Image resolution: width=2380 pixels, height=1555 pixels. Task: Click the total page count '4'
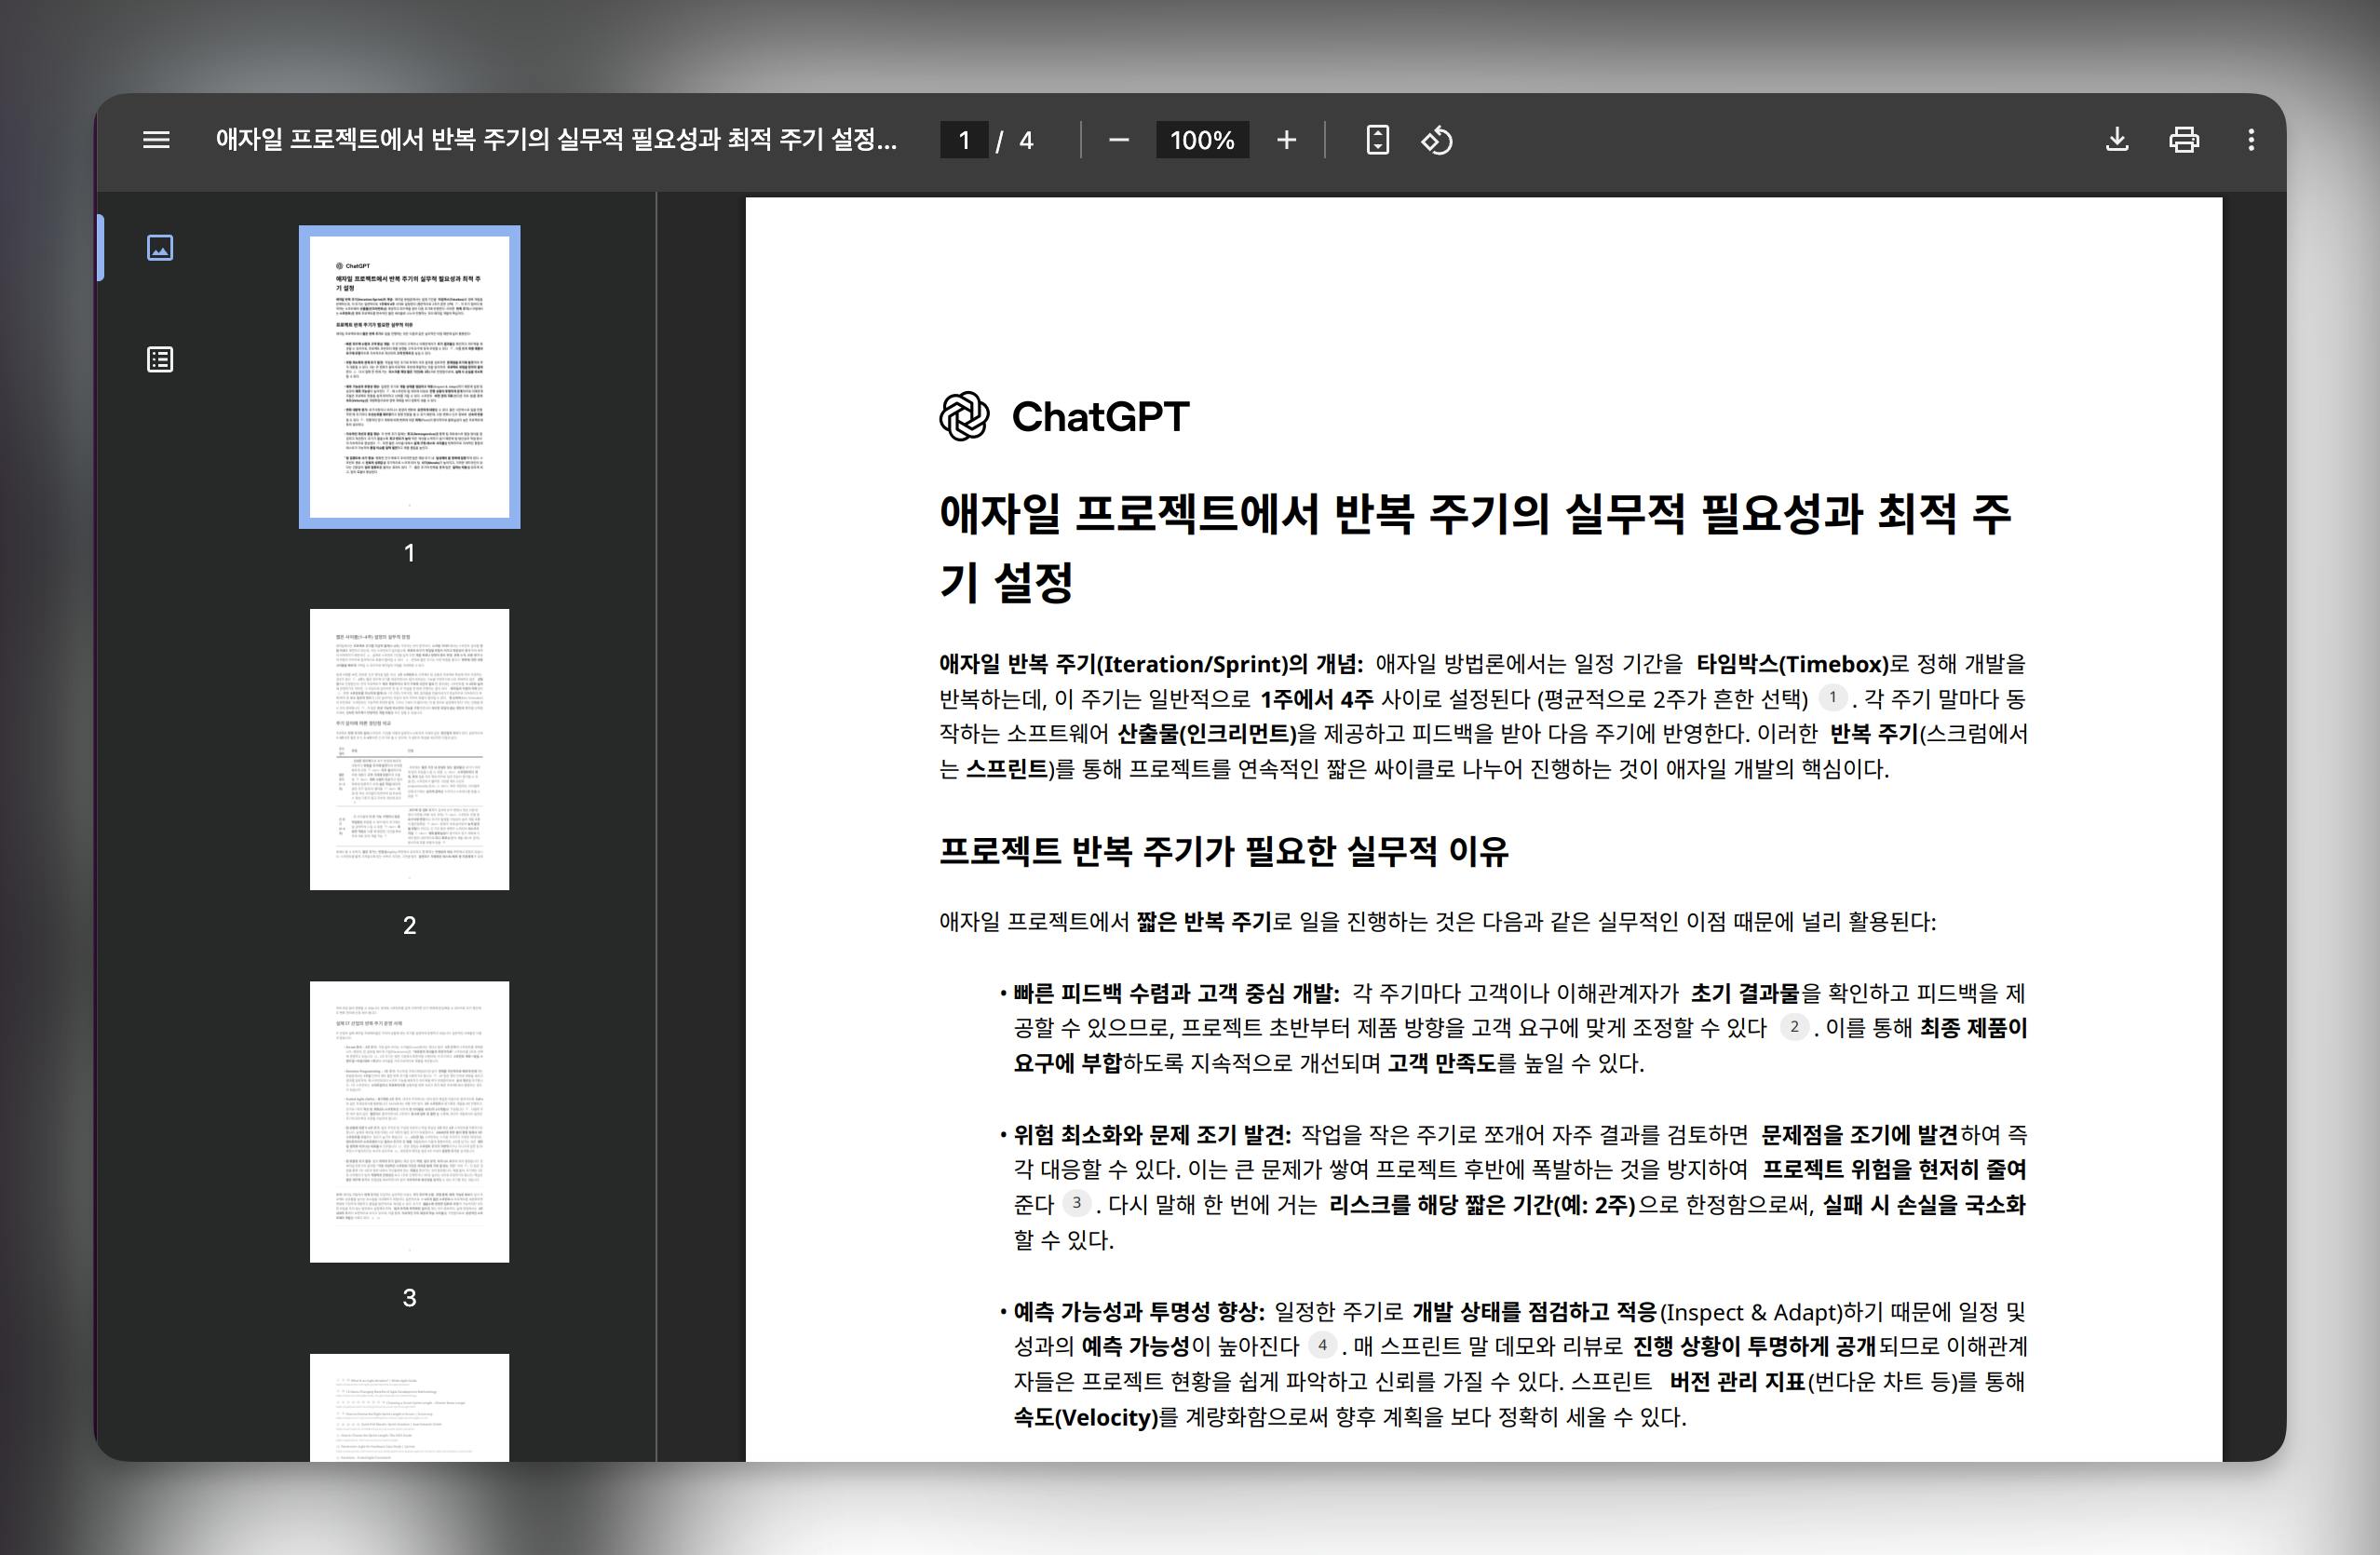point(1026,140)
